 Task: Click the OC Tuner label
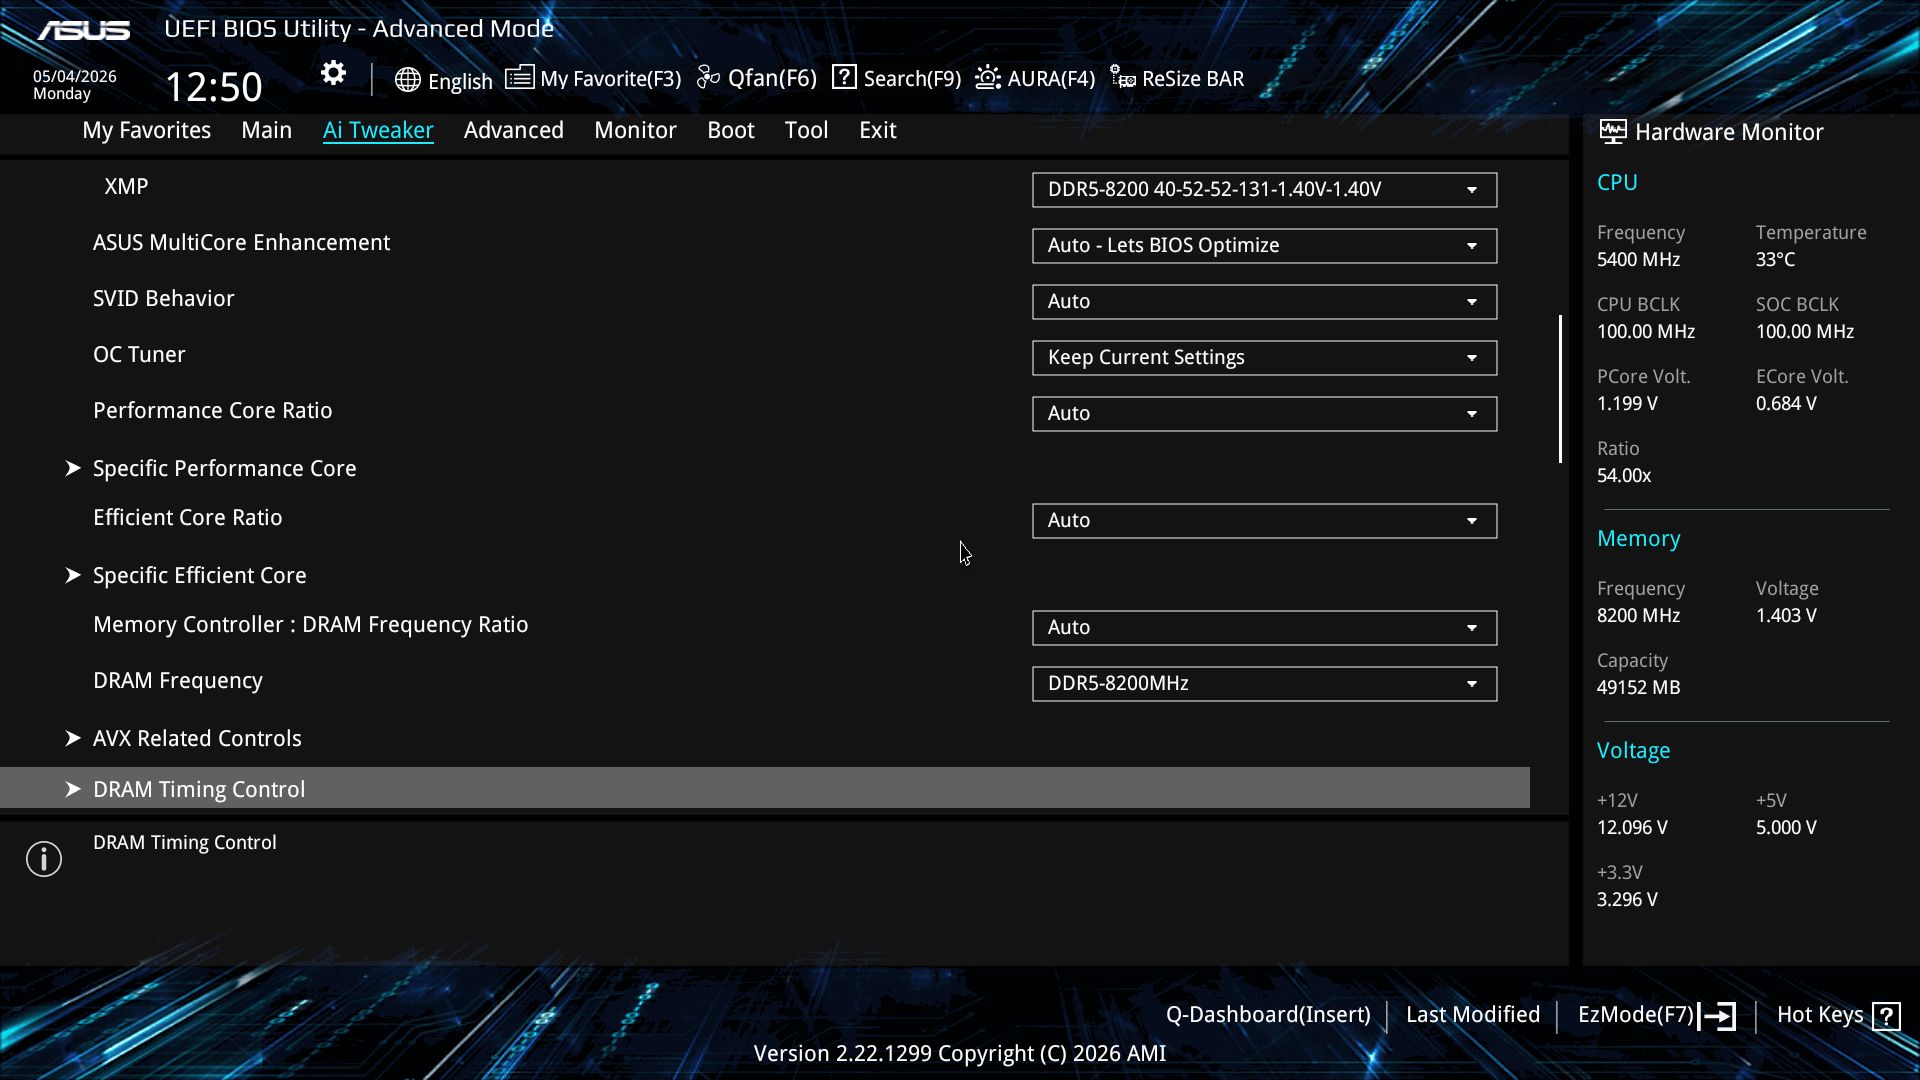coord(139,355)
